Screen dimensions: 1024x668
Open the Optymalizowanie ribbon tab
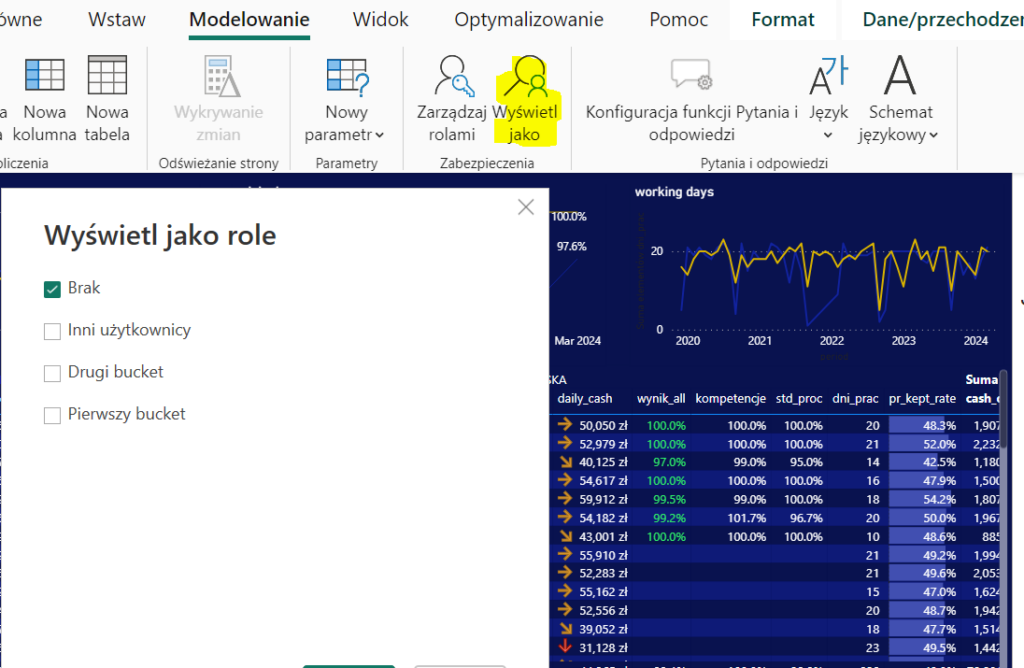click(x=528, y=20)
